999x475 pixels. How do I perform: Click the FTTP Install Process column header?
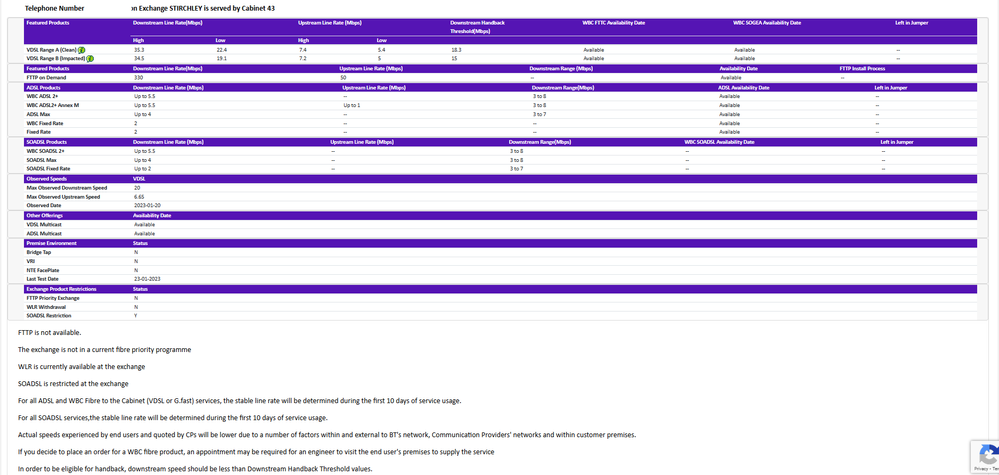(x=862, y=68)
